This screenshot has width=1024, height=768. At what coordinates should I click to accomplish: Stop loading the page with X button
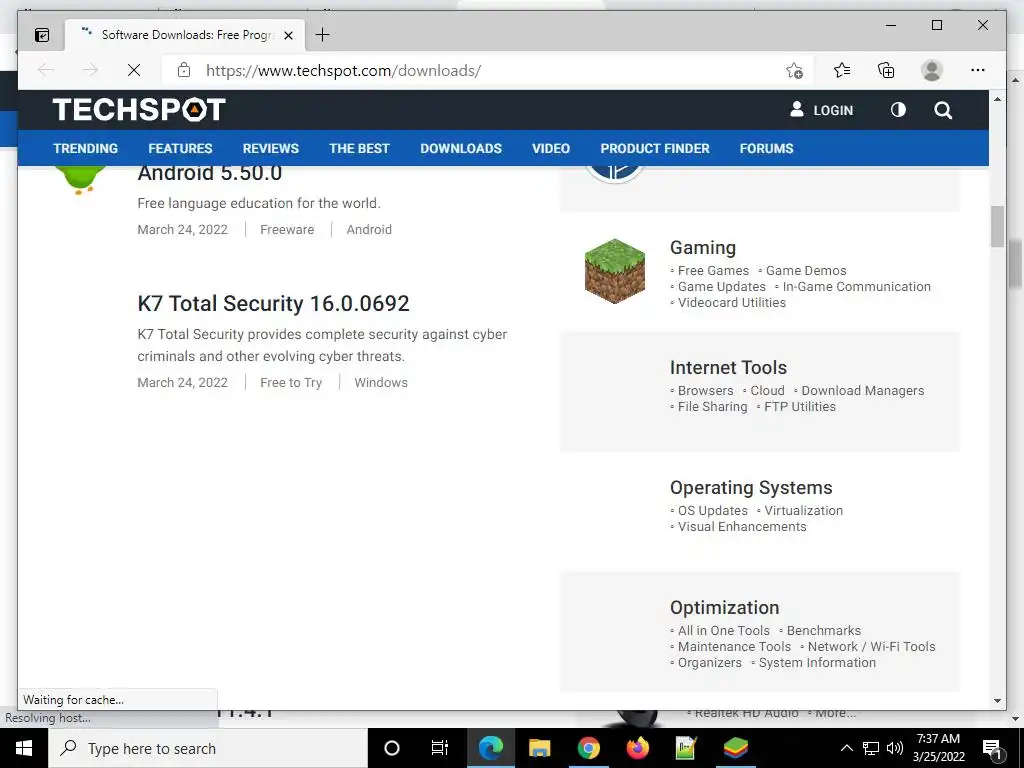134,70
